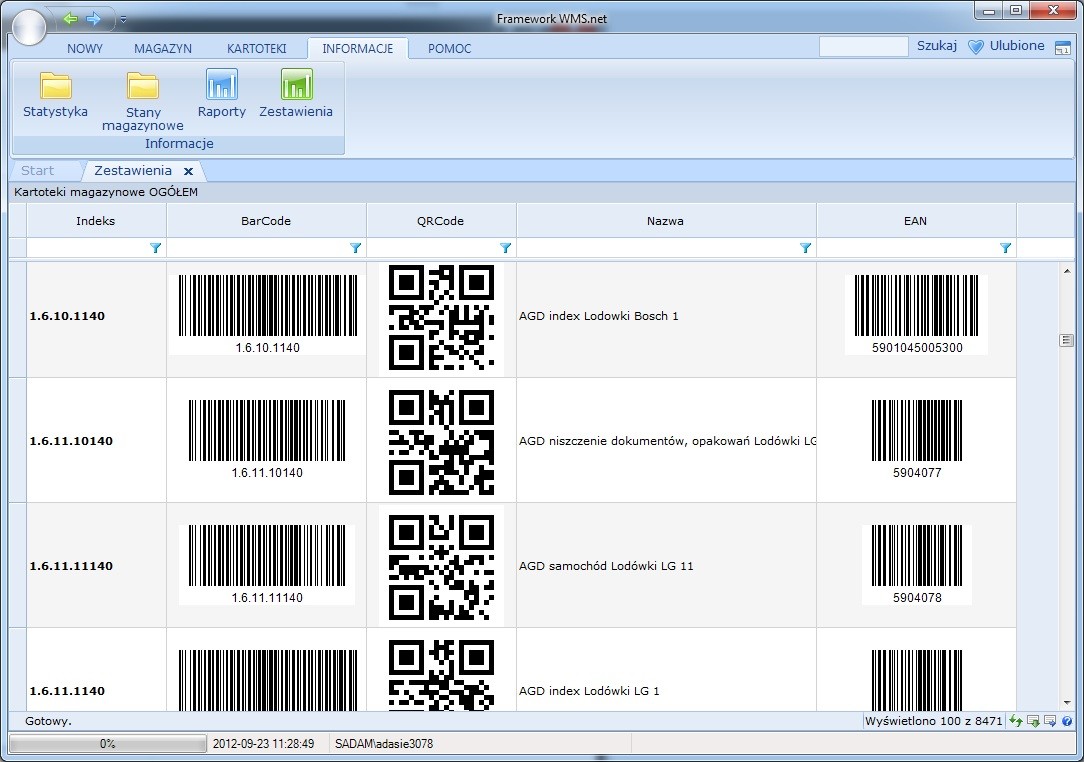Image resolution: width=1084 pixels, height=762 pixels.
Task: Click the ribbon layout icon beside Ulubione
Action: pos(1063,48)
